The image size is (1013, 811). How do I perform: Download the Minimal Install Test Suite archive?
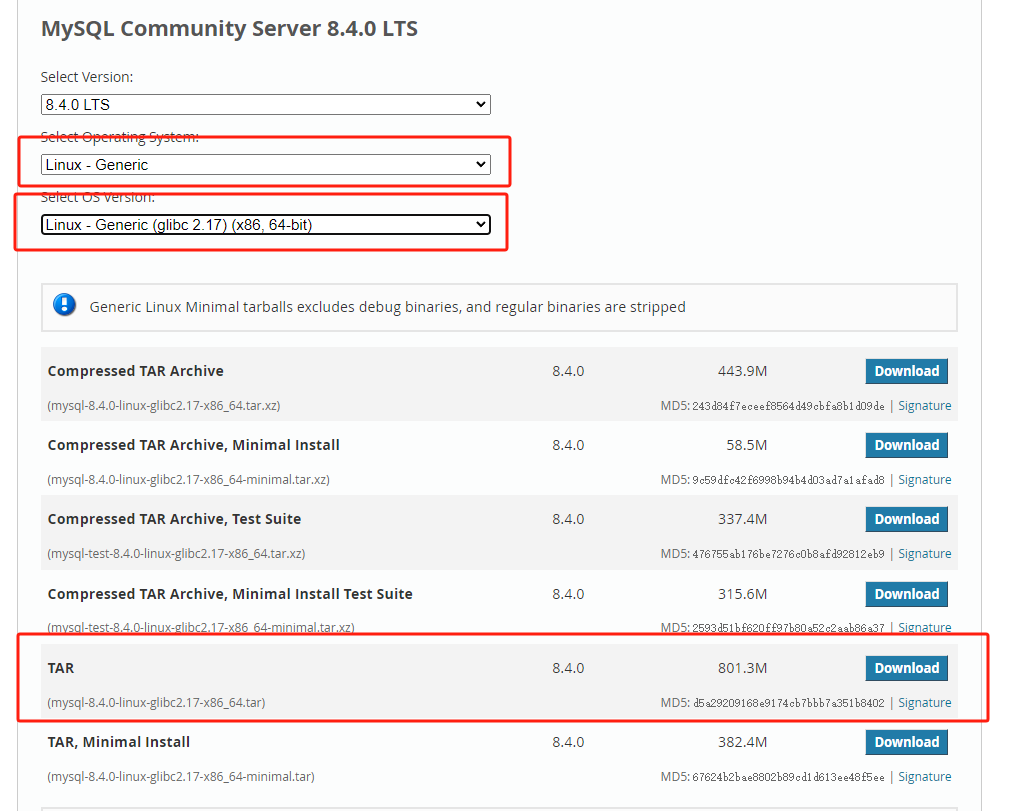click(906, 594)
